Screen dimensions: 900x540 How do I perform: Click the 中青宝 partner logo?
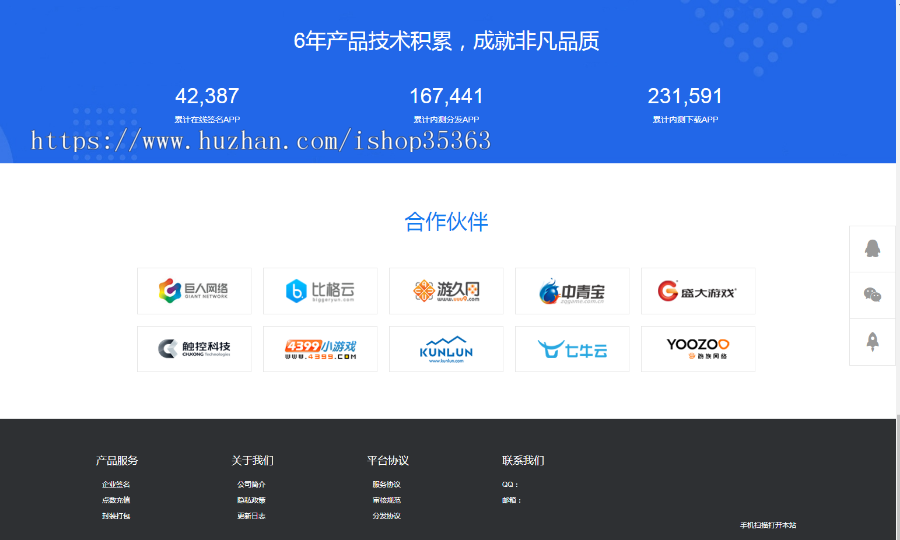coord(572,291)
